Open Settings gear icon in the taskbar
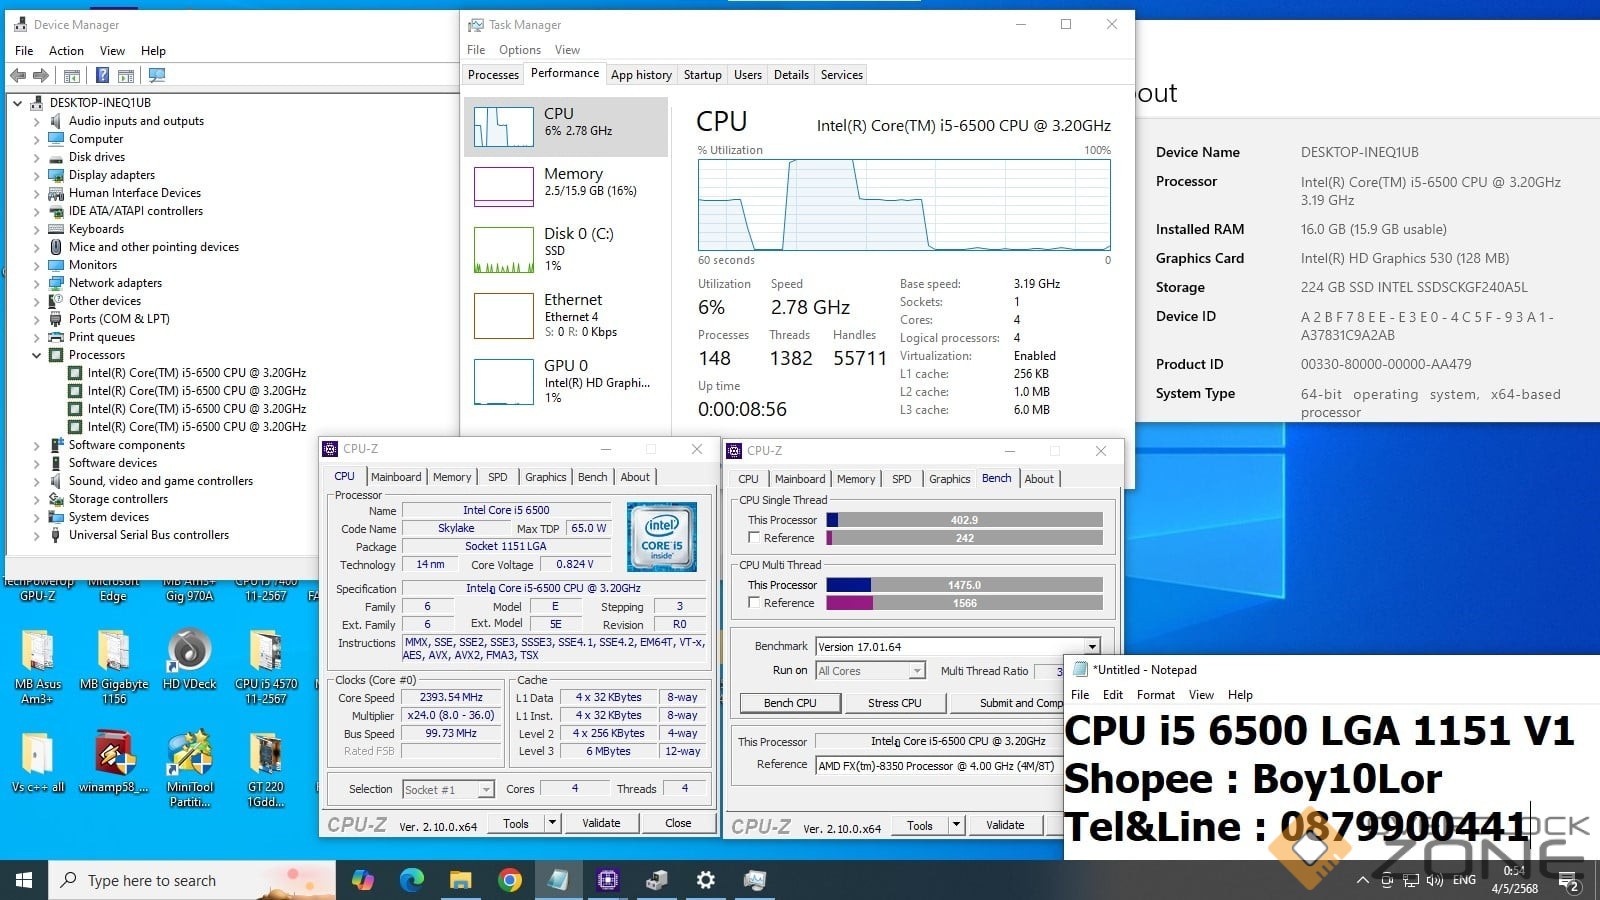Viewport: 1600px width, 900px height. coord(705,880)
